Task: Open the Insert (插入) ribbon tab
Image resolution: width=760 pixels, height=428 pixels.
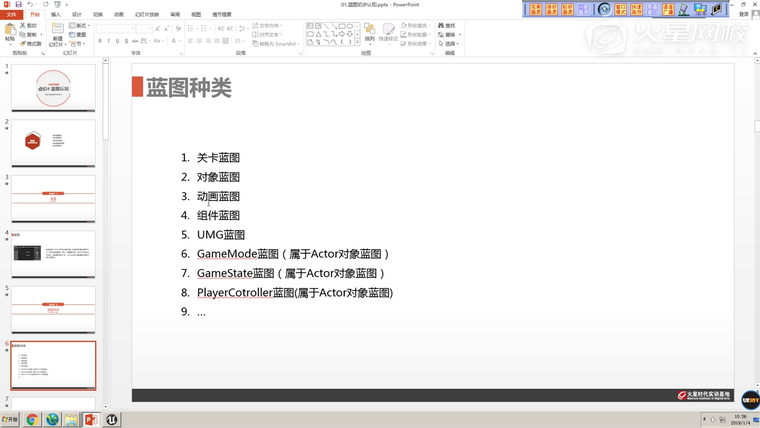Action: click(x=56, y=15)
